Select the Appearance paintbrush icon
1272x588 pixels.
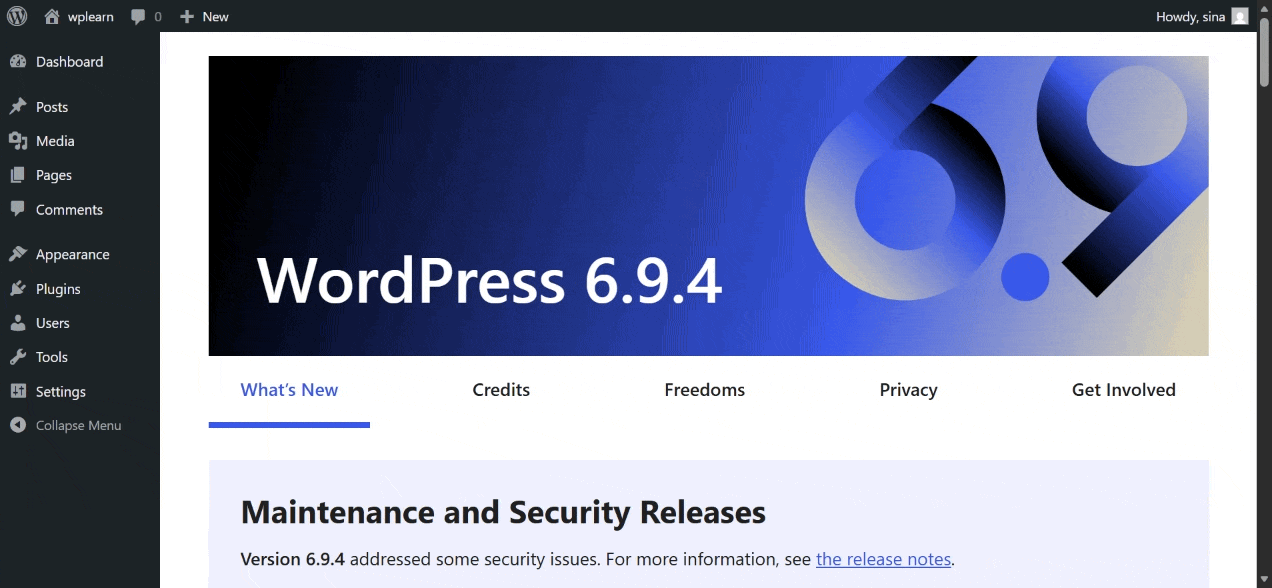pyautogui.click(x=17, y=253)
